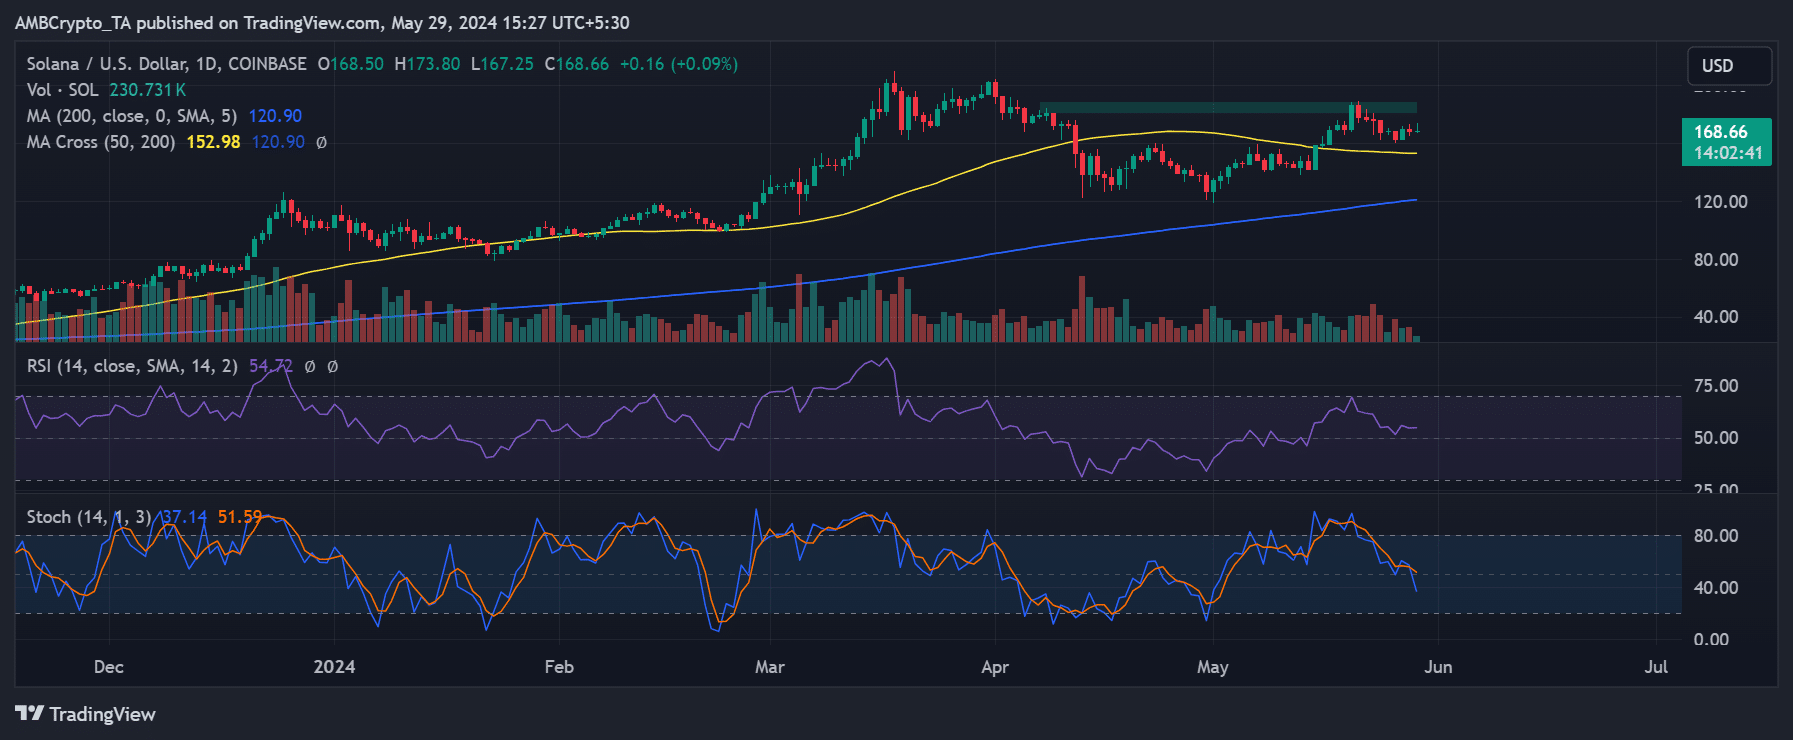Click the USD currency button
The width and height of the screenshot is (1793, 740).
coord(1729,66)
